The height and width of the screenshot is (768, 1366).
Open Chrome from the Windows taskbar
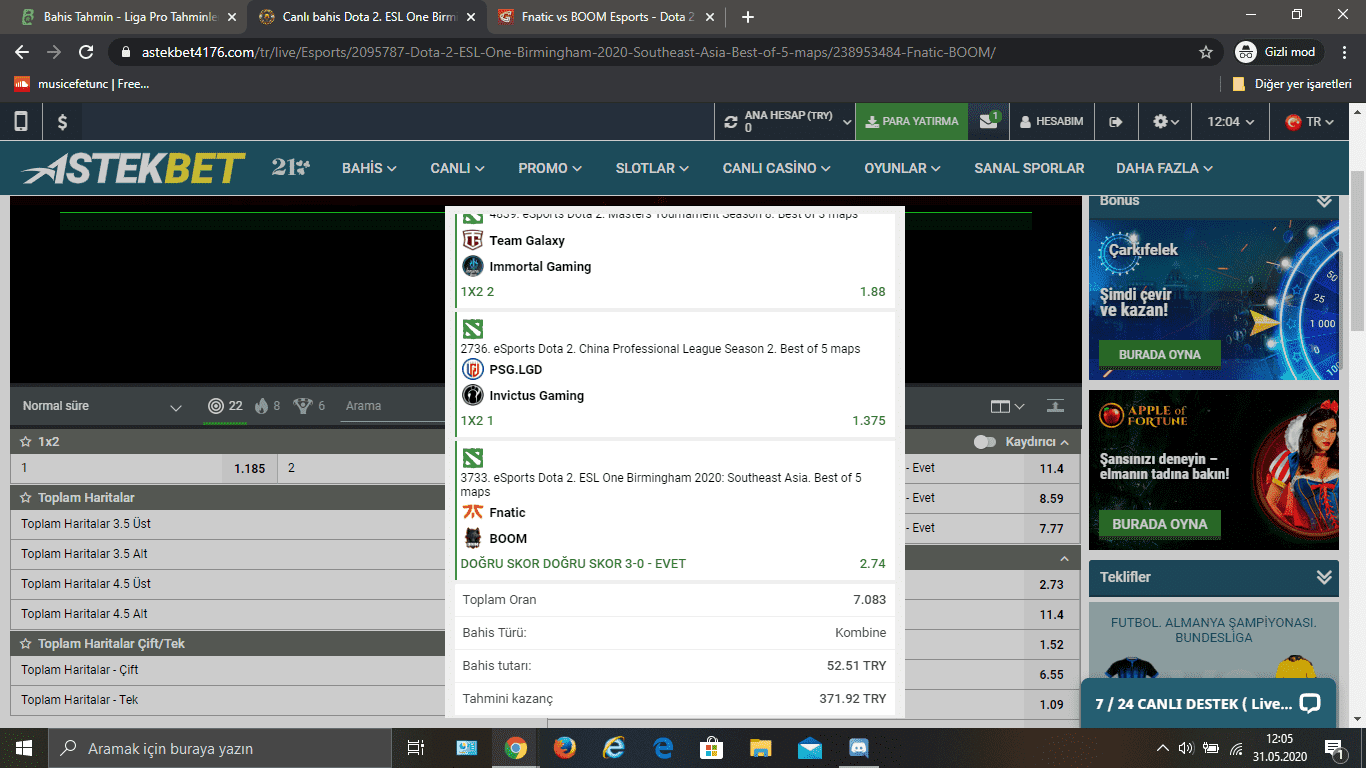(x=516, y=748)
